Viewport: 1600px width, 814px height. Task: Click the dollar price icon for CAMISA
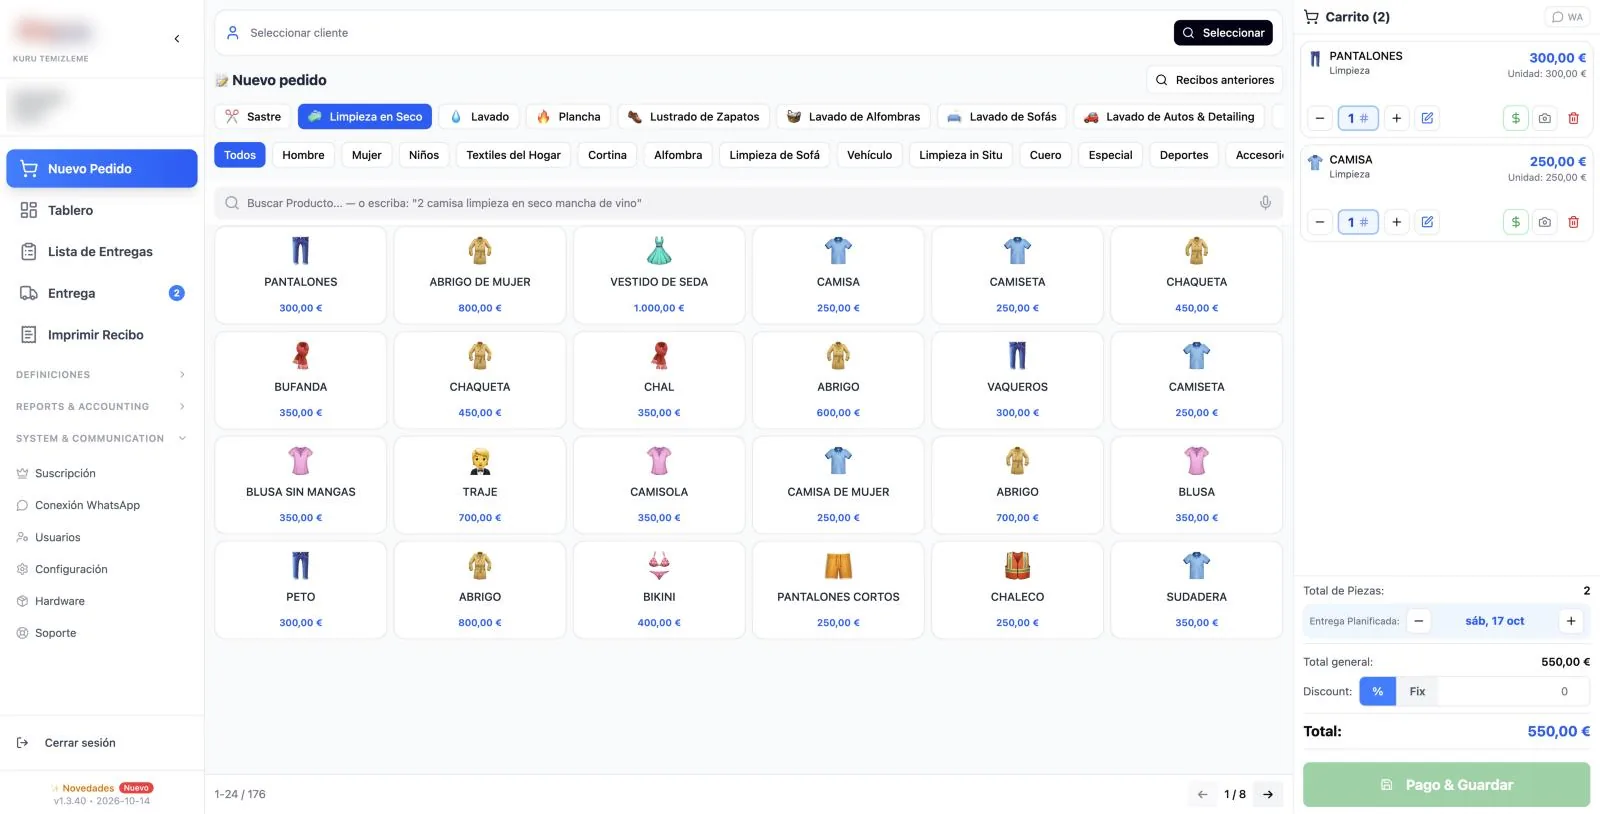pyautogui.click(x=1516, y=222)
